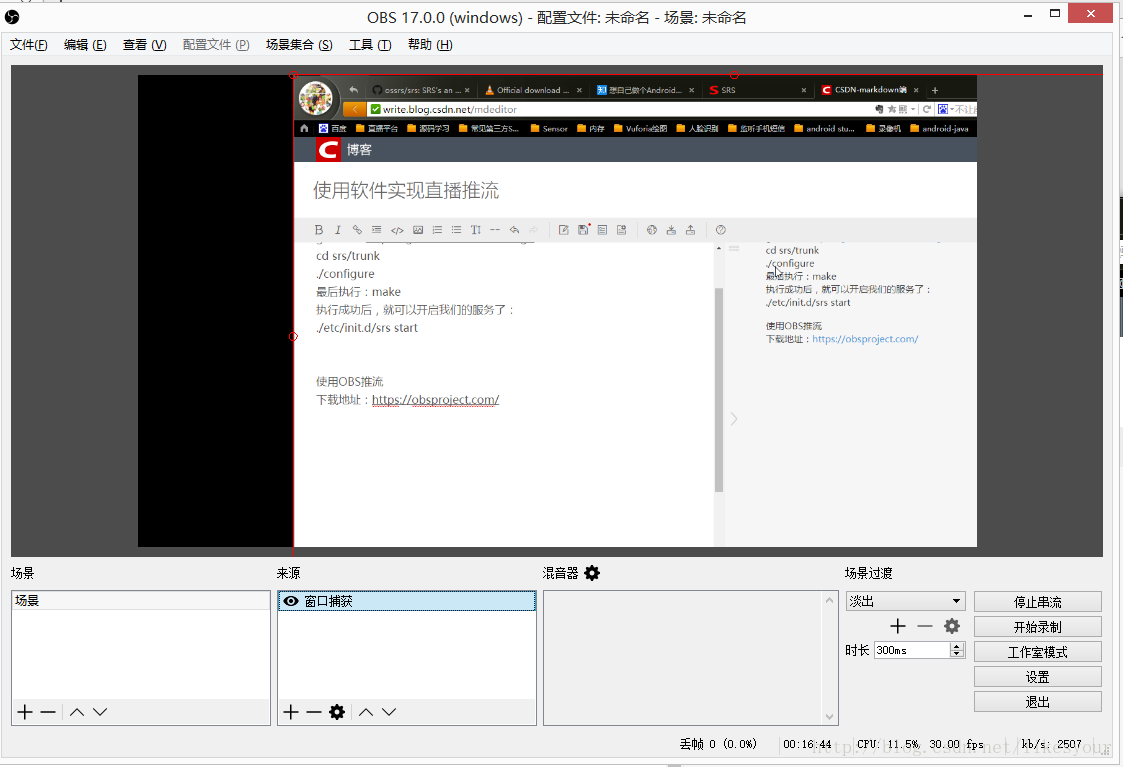This screenshot has width=1123, height=767.
Task: Move source down with arrow icon
Action: pyautogui.click(x=389, y=712)
